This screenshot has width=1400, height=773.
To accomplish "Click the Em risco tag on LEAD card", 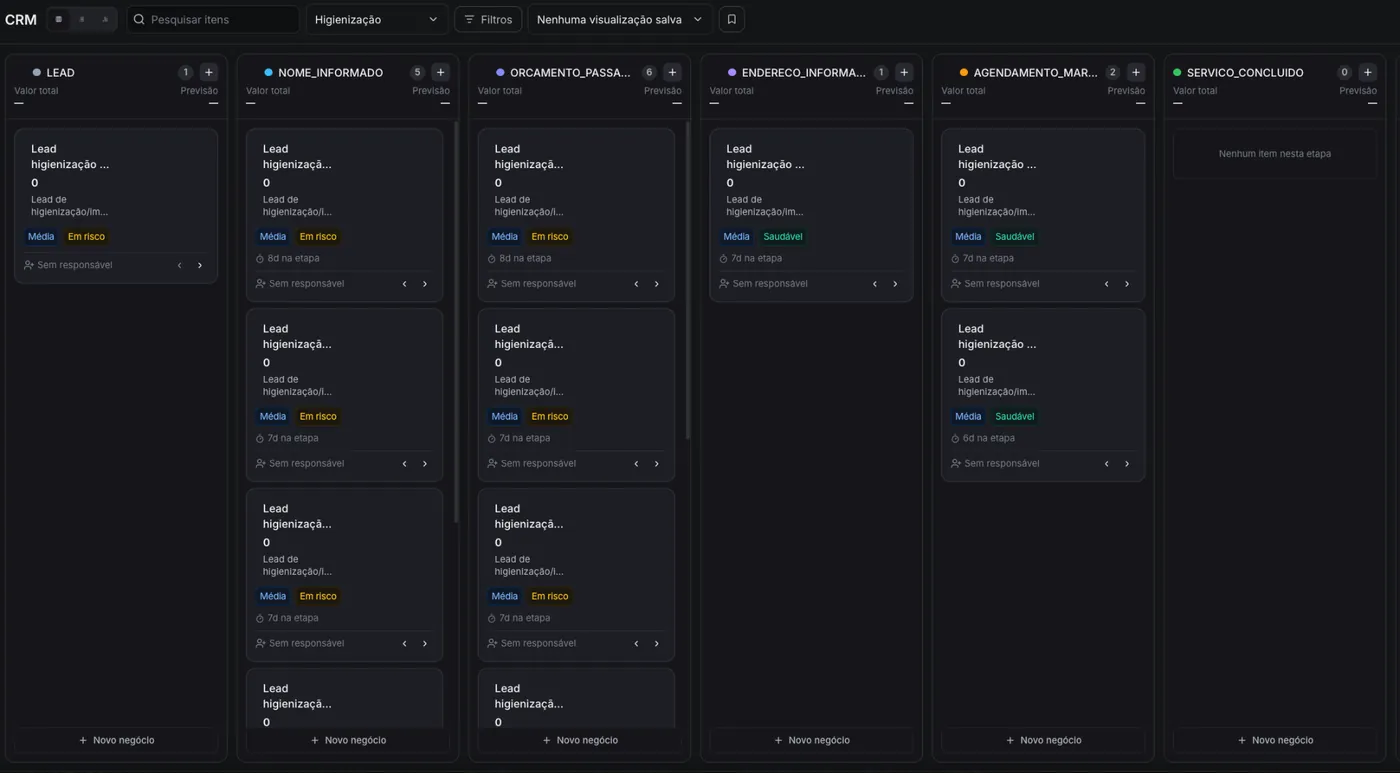I will (x=86, y=237).
